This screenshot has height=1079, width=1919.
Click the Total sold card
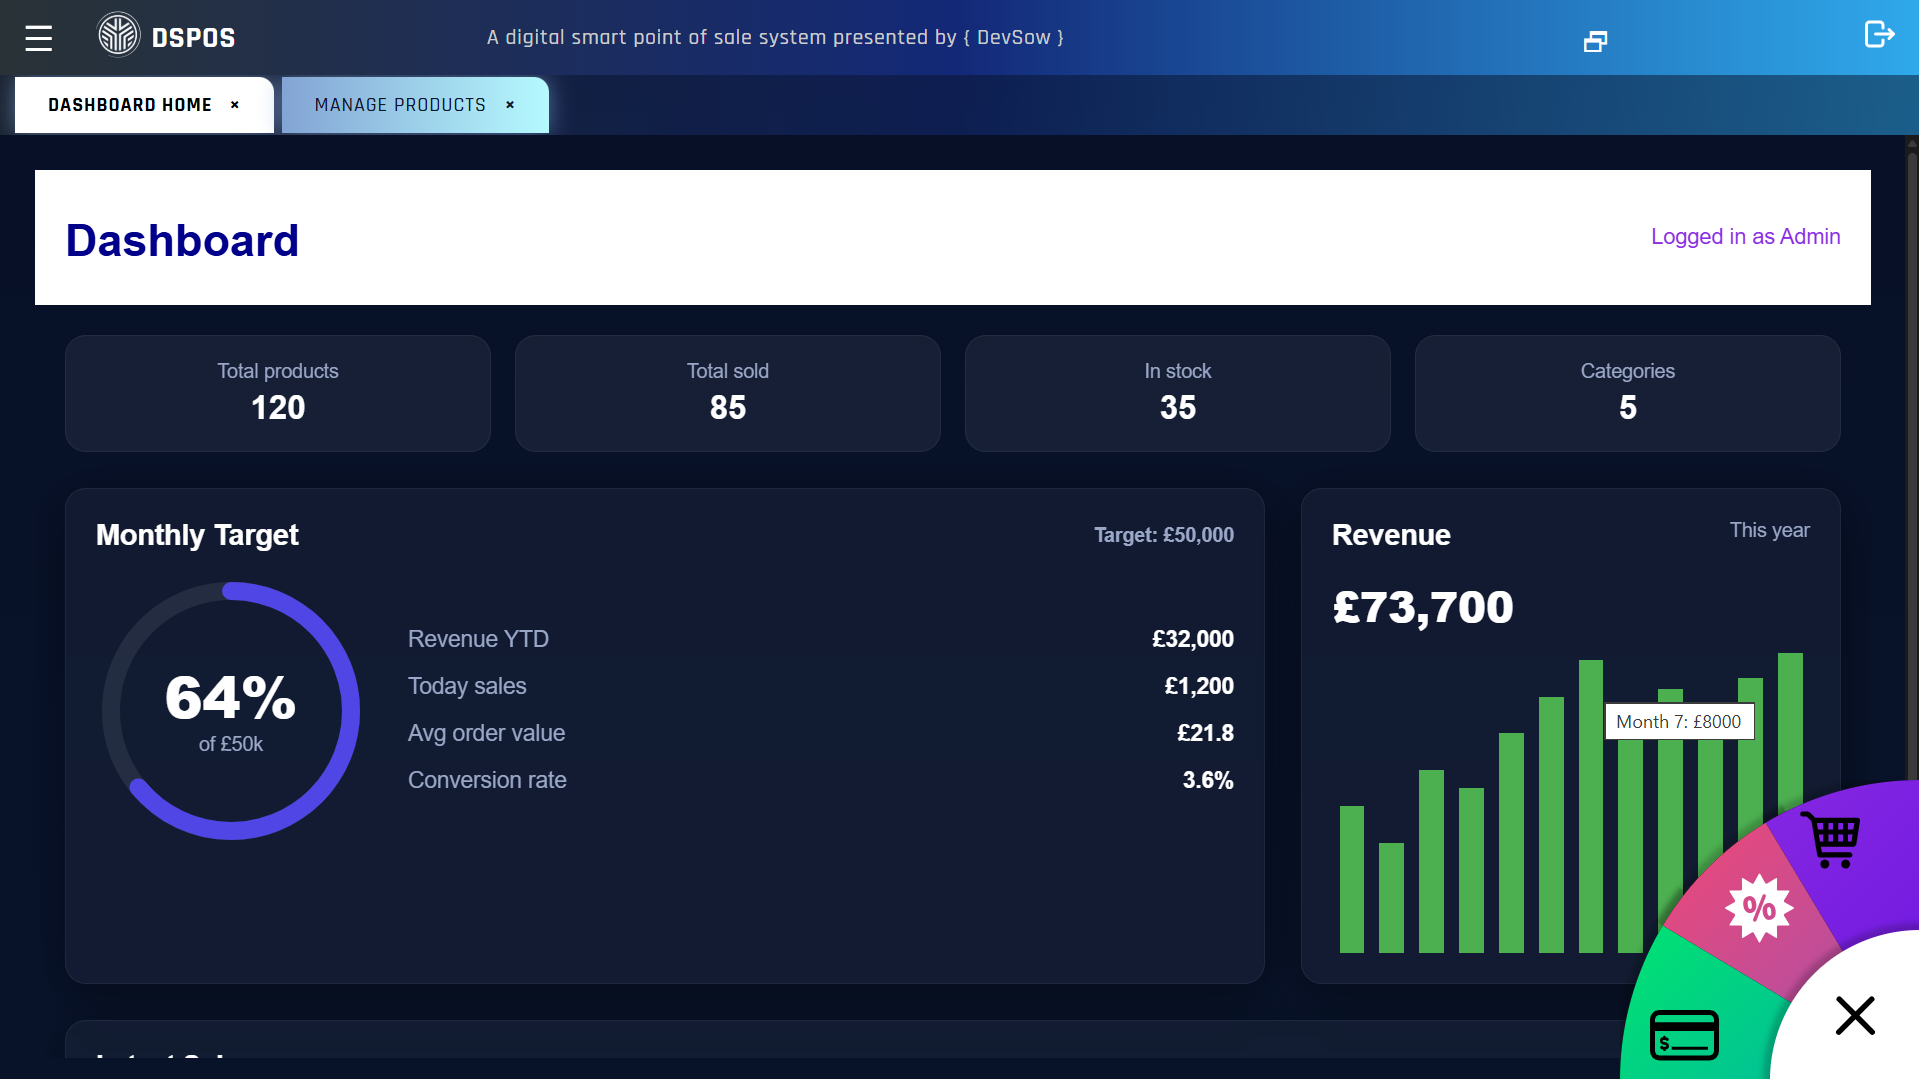tap(727, 393)
